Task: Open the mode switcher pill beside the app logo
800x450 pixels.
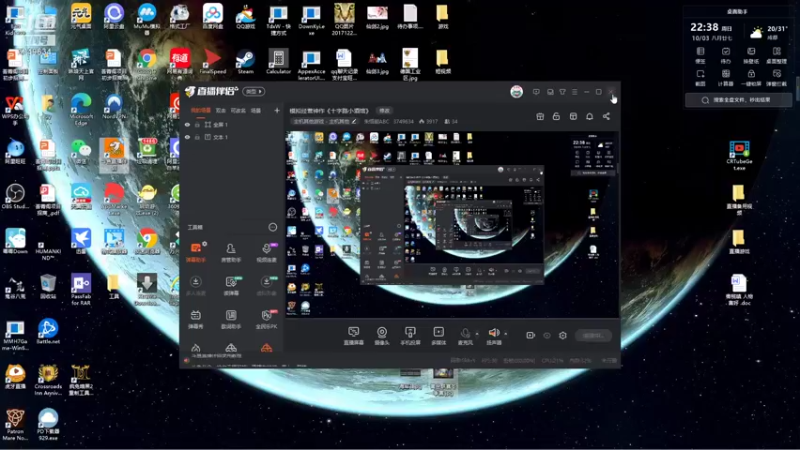Action: click(x=254, y=91)
